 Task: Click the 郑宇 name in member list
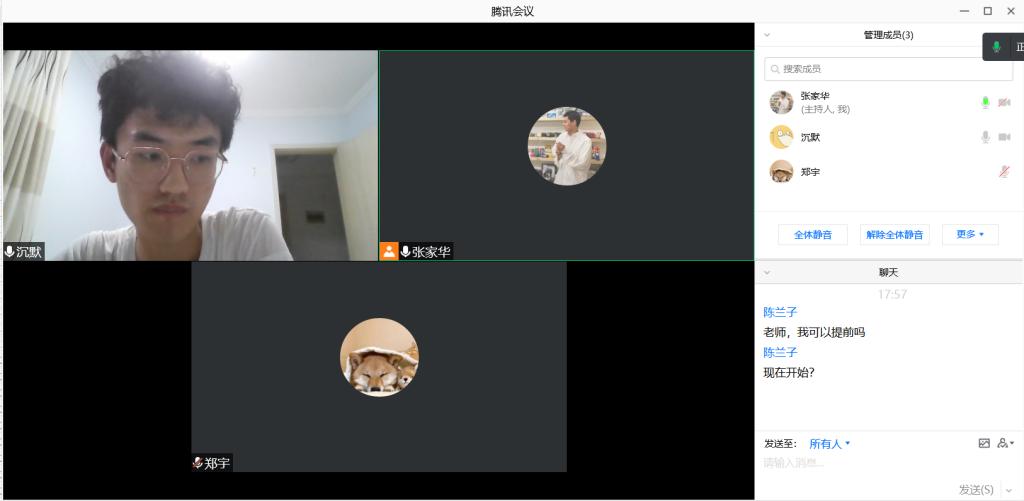810,172
